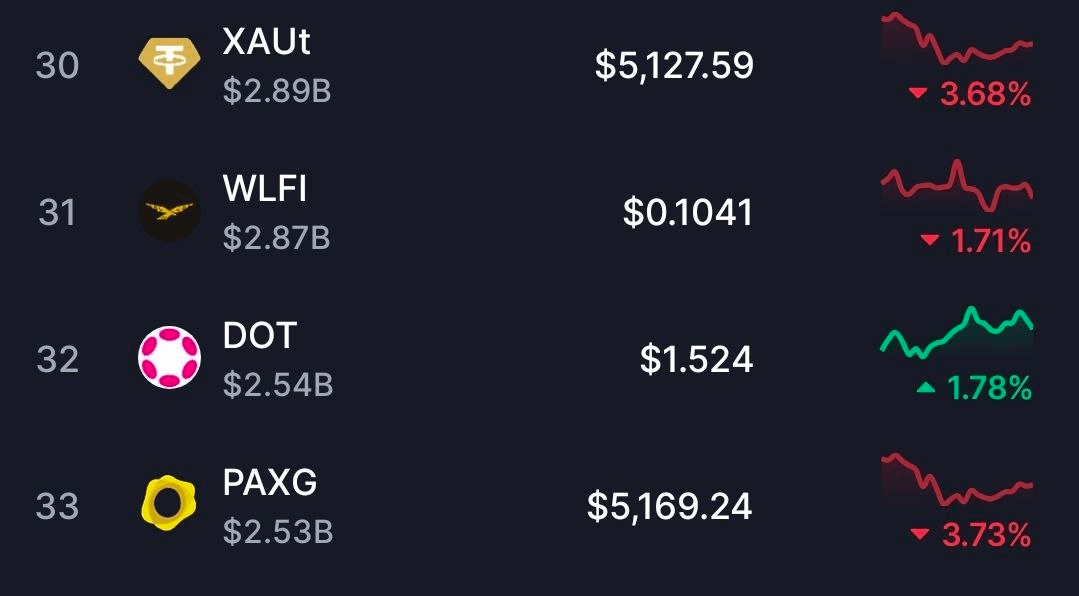View the WLFI red sparkline chart
The height and width of the screenshot is (596, 1079).
click(956, 186)
